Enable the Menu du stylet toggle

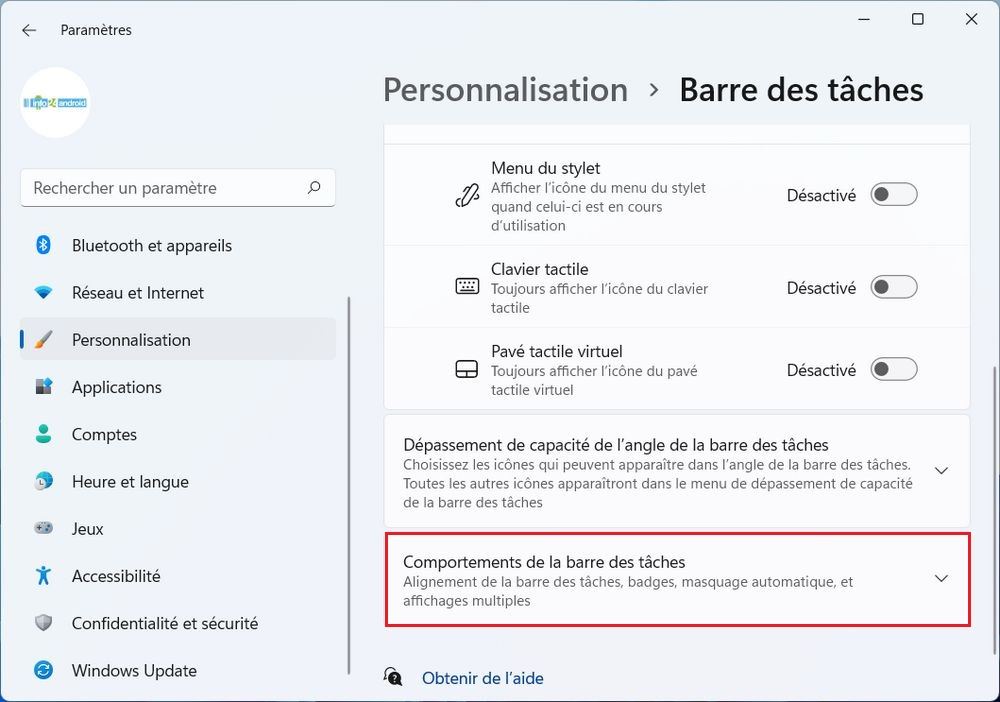[x=893, y=195]
